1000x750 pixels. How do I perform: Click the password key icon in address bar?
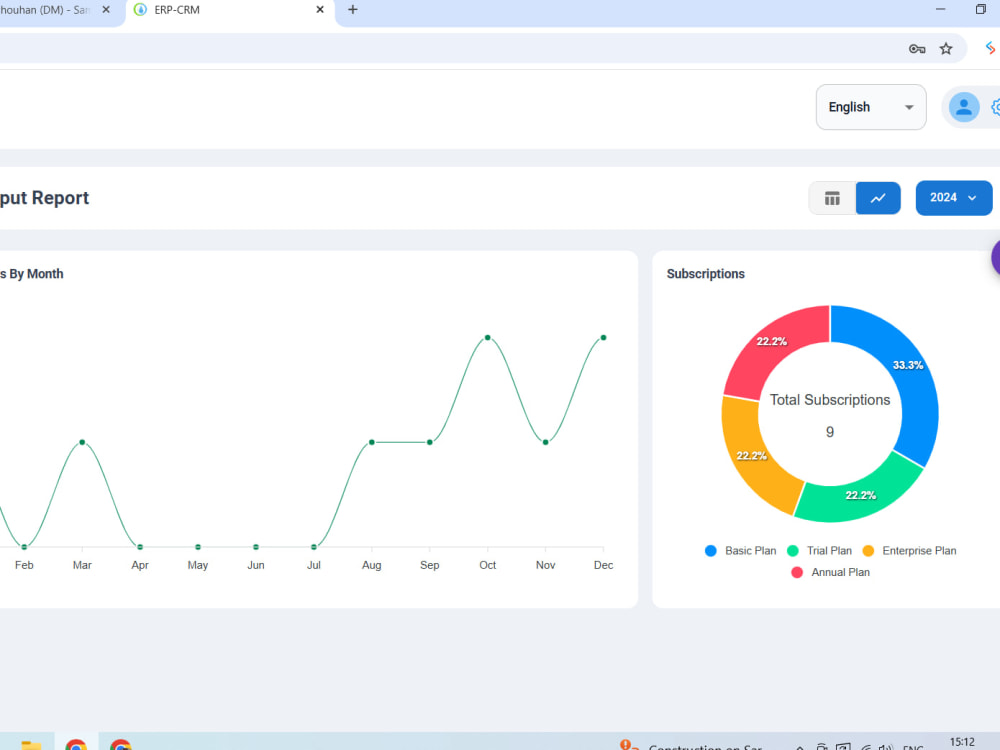pos(916,48)
